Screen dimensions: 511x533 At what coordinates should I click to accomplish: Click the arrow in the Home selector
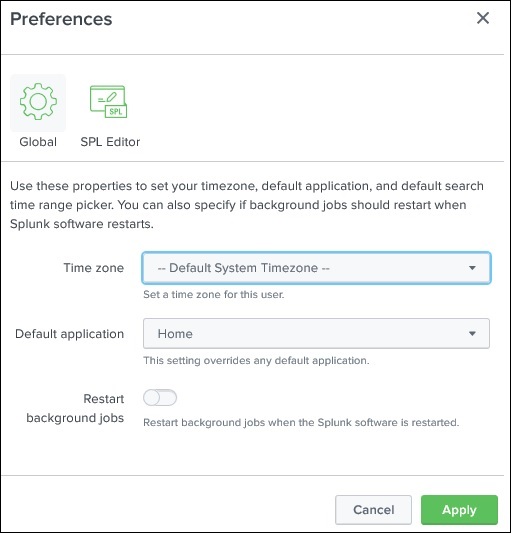[472, 333]
